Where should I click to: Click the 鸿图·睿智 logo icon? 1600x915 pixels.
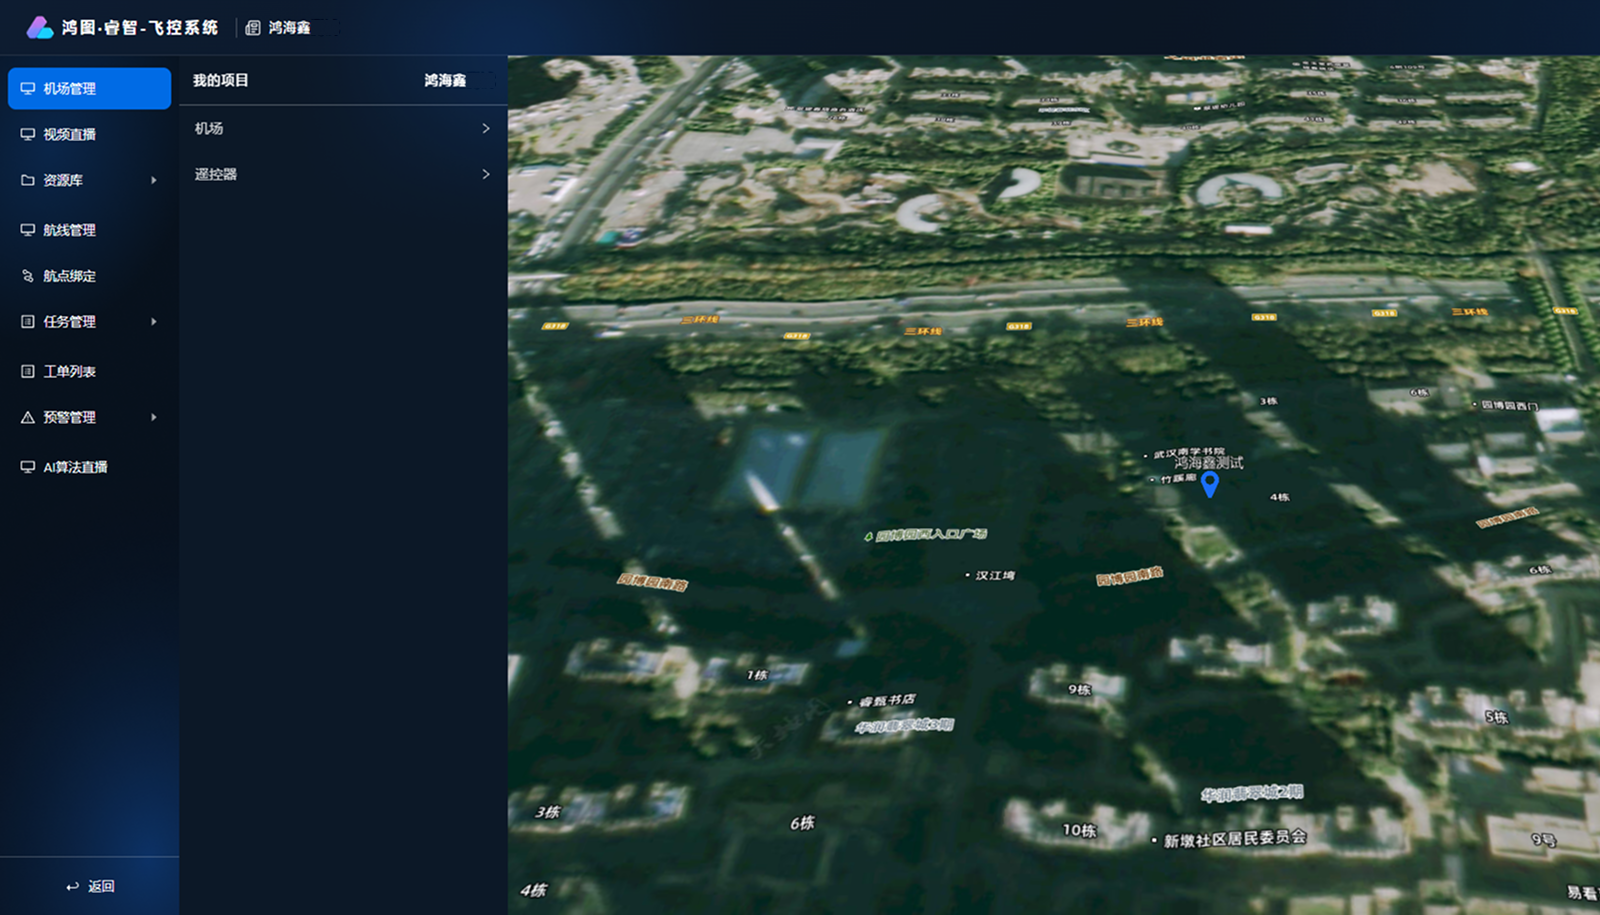[x=40, y=27]
